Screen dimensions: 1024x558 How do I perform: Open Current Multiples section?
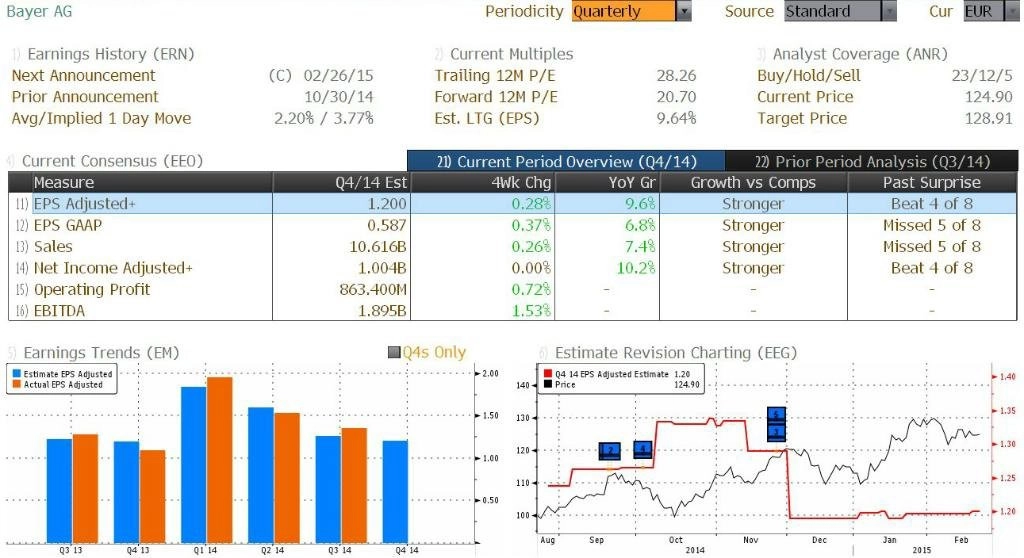coord(511,54)
